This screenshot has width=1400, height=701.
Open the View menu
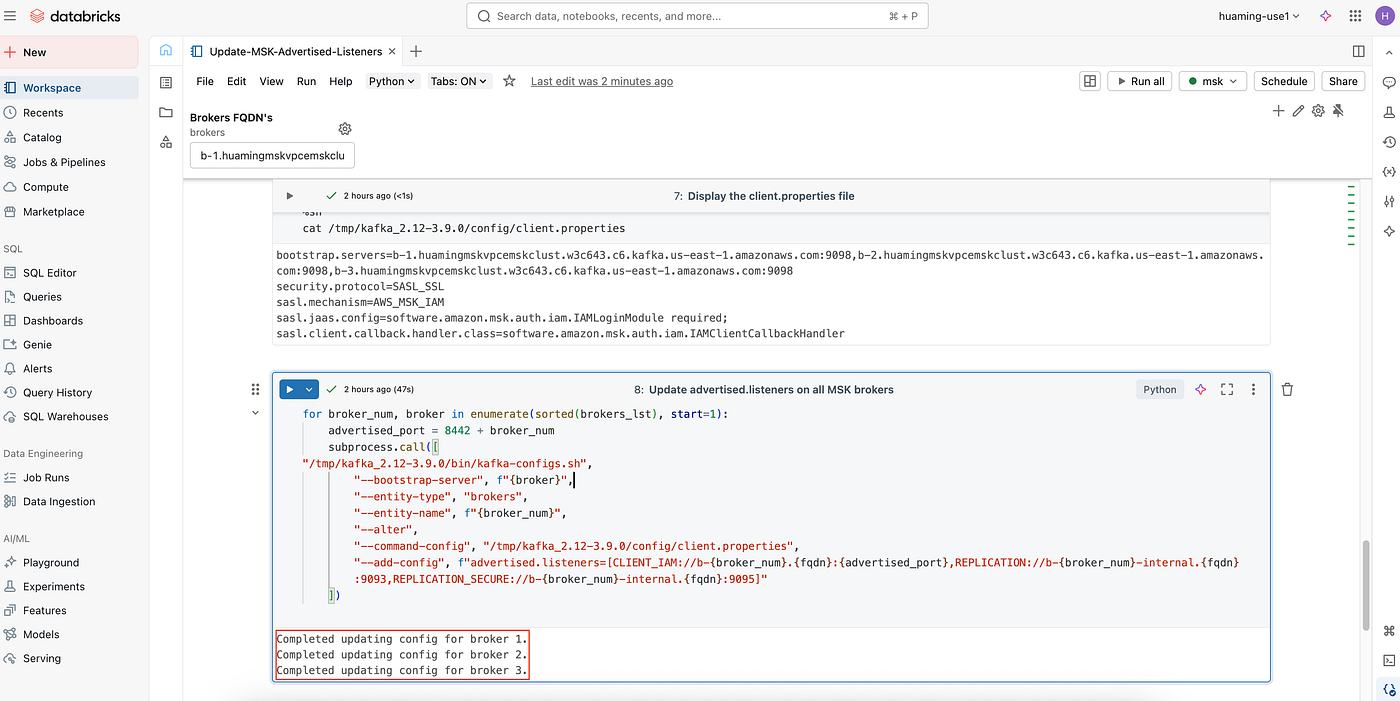[x=271, y=81]
